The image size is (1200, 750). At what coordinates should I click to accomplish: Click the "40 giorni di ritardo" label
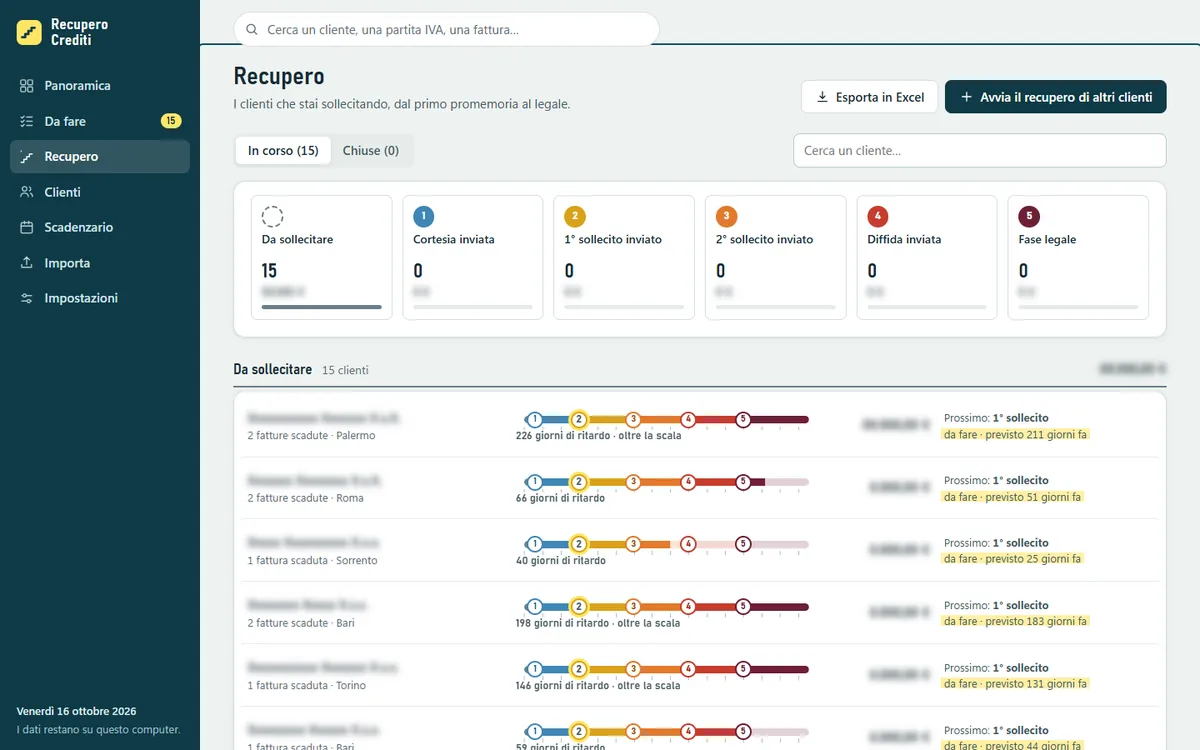point(560,561)
